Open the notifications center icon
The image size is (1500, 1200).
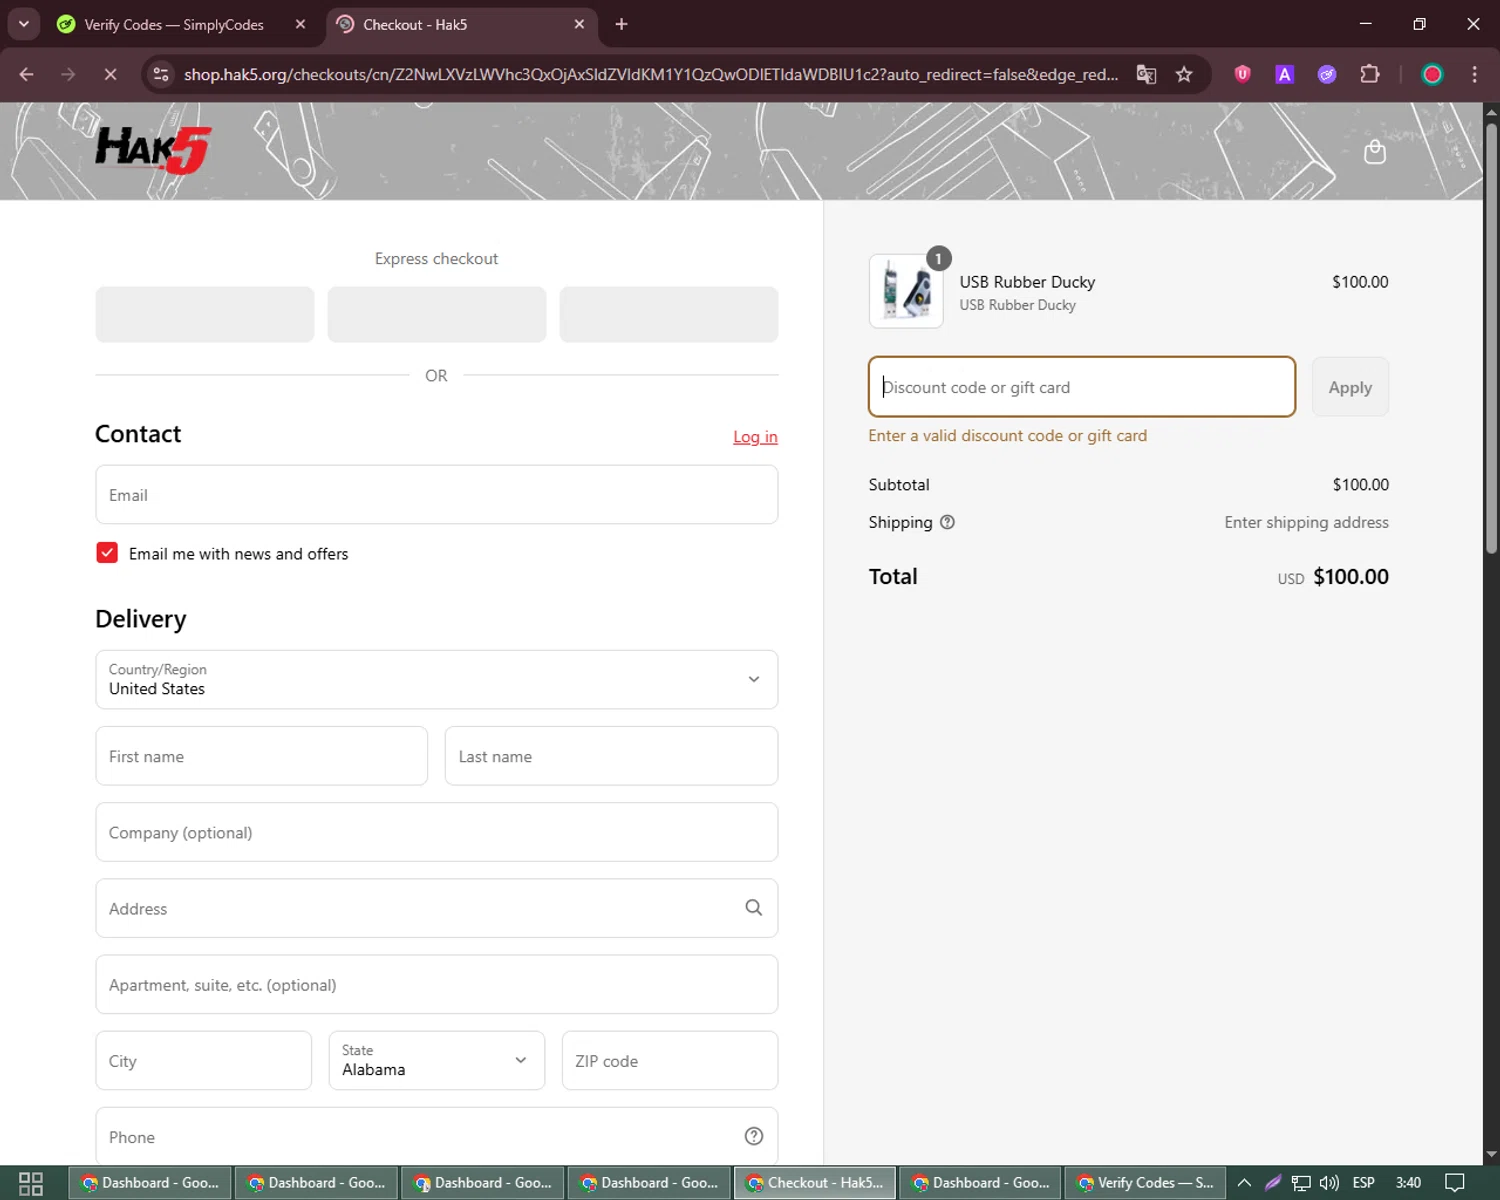1455,1183
